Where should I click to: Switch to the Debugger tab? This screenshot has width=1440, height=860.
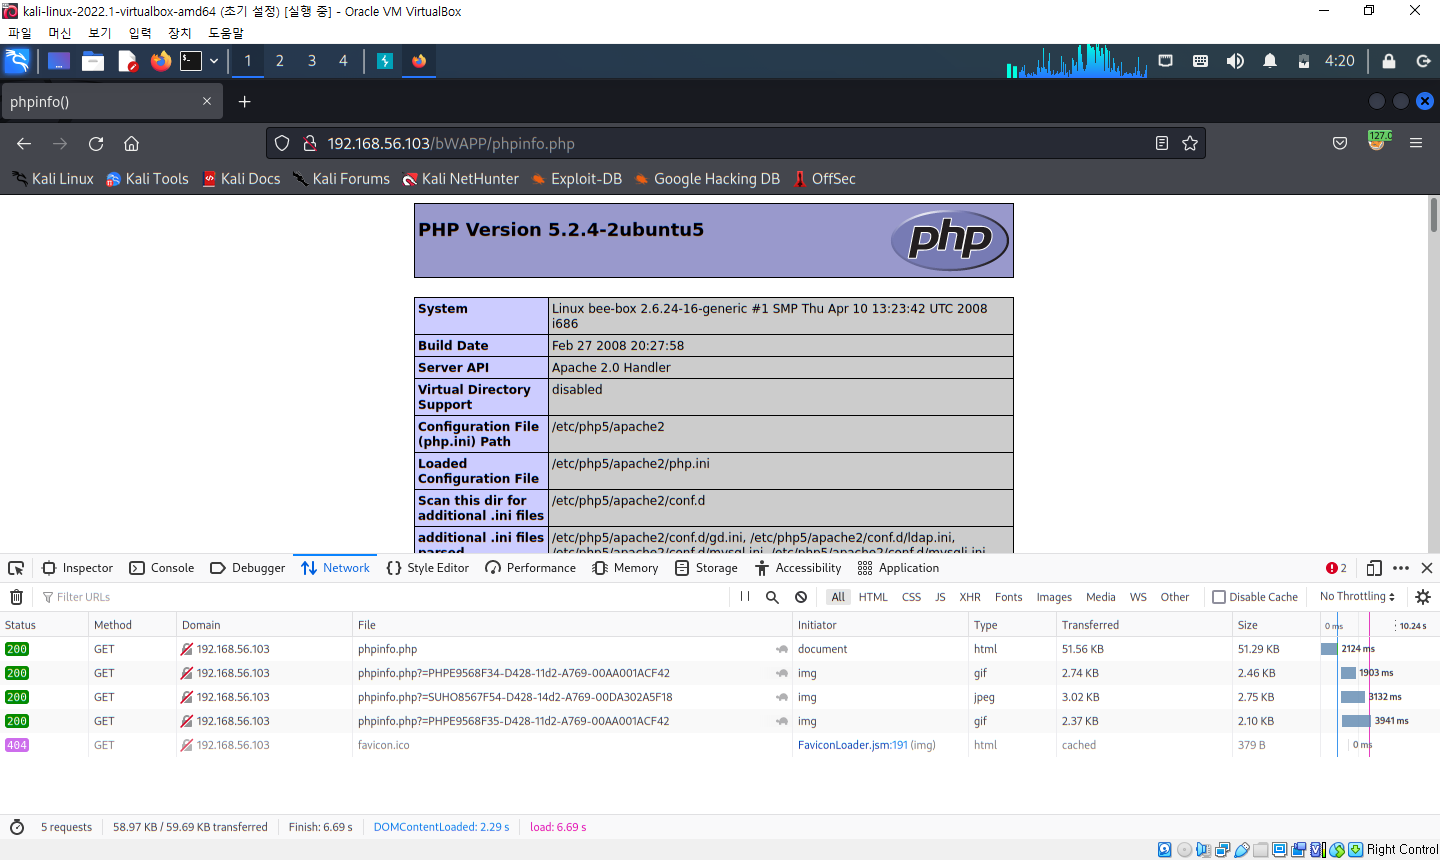248,568
